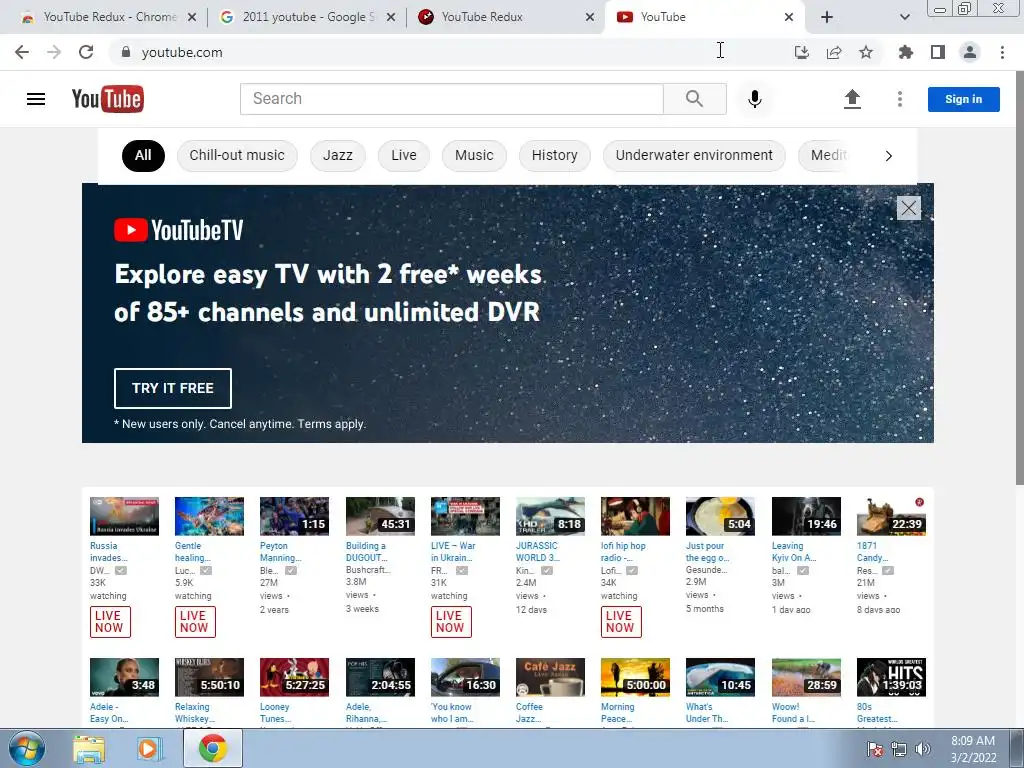Select the Chill-out music chip
This screenshot has height=768, width=1024.
[237, 155]
